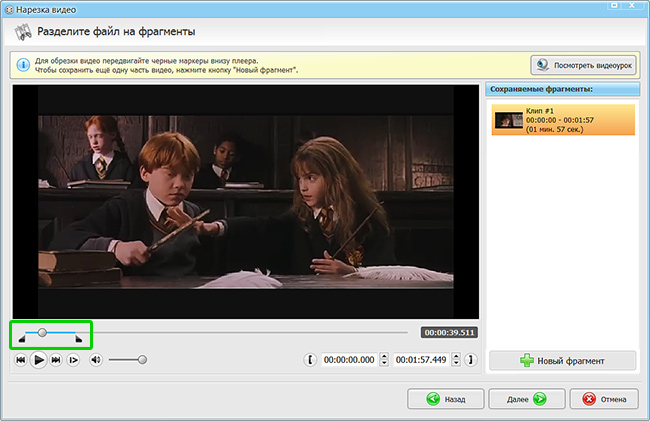Image resolution: width=650 pixels, height=421 pixels.
Task: Set fragment start with the left bracket button
Action: click(310, 360)
